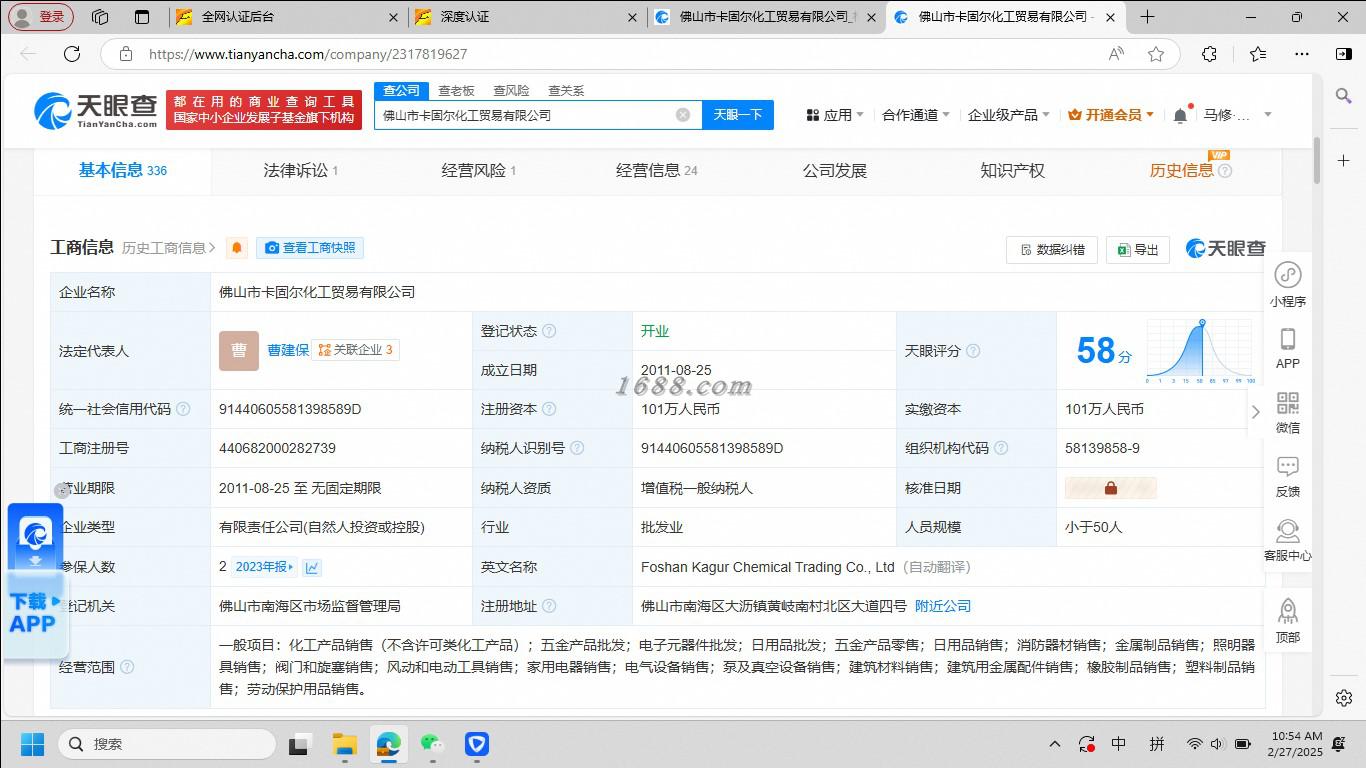Screen dimensions: 1366x768
Task: Open the 反馈 feedback icon
Action: point(1288,467)
